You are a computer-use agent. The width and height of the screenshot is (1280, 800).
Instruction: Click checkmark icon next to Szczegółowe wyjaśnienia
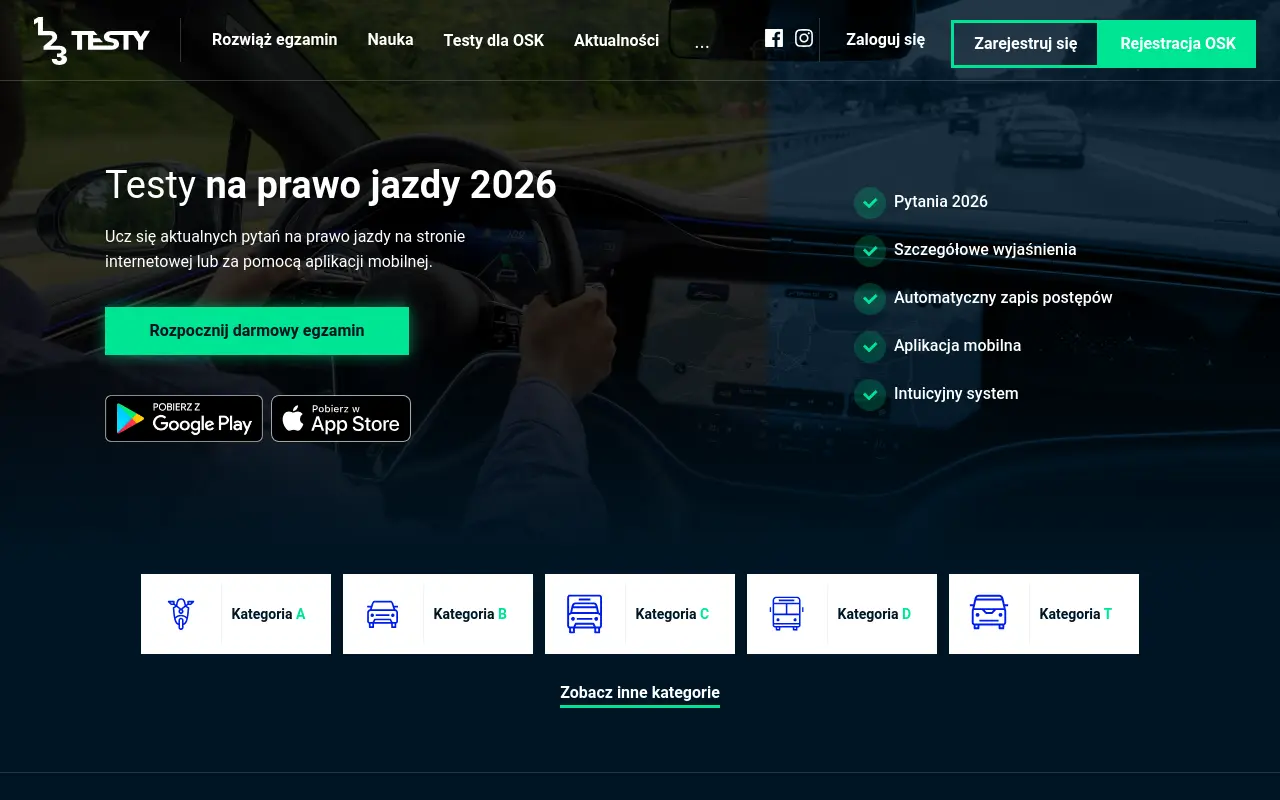pos(870,250)
